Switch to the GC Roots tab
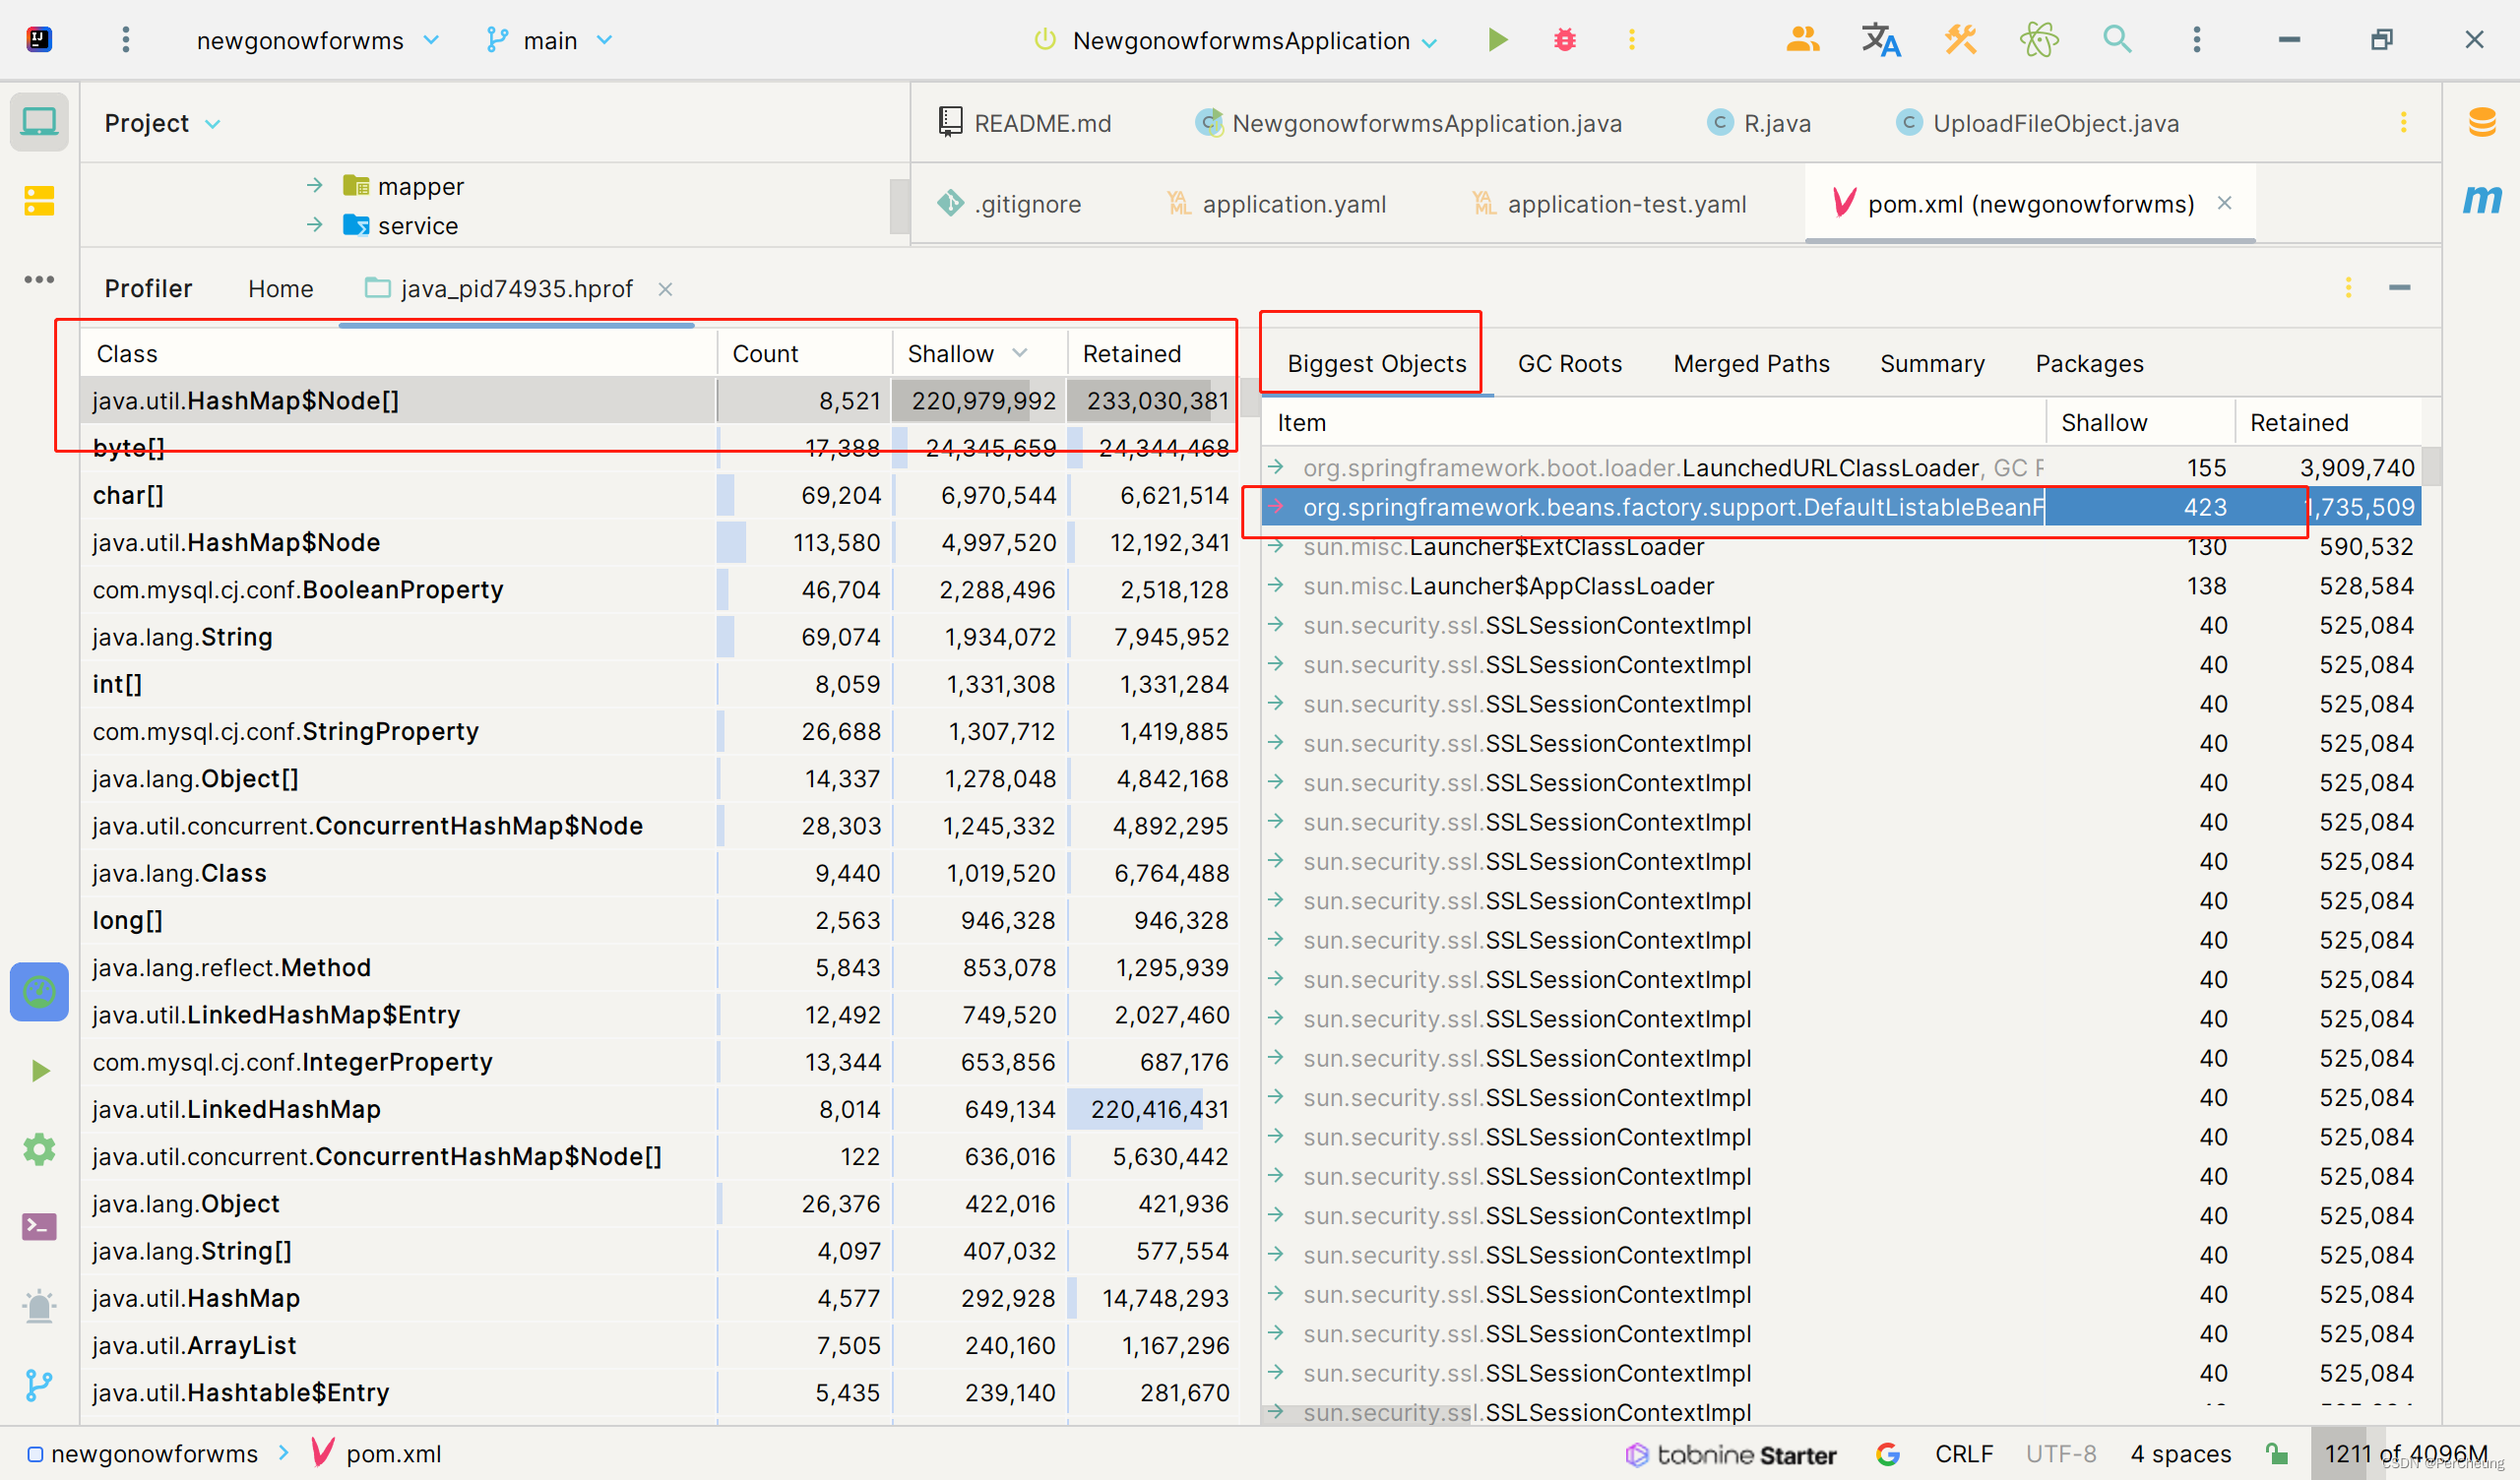Screen dimensions: 2520x1480 (x=1569, y=364)
